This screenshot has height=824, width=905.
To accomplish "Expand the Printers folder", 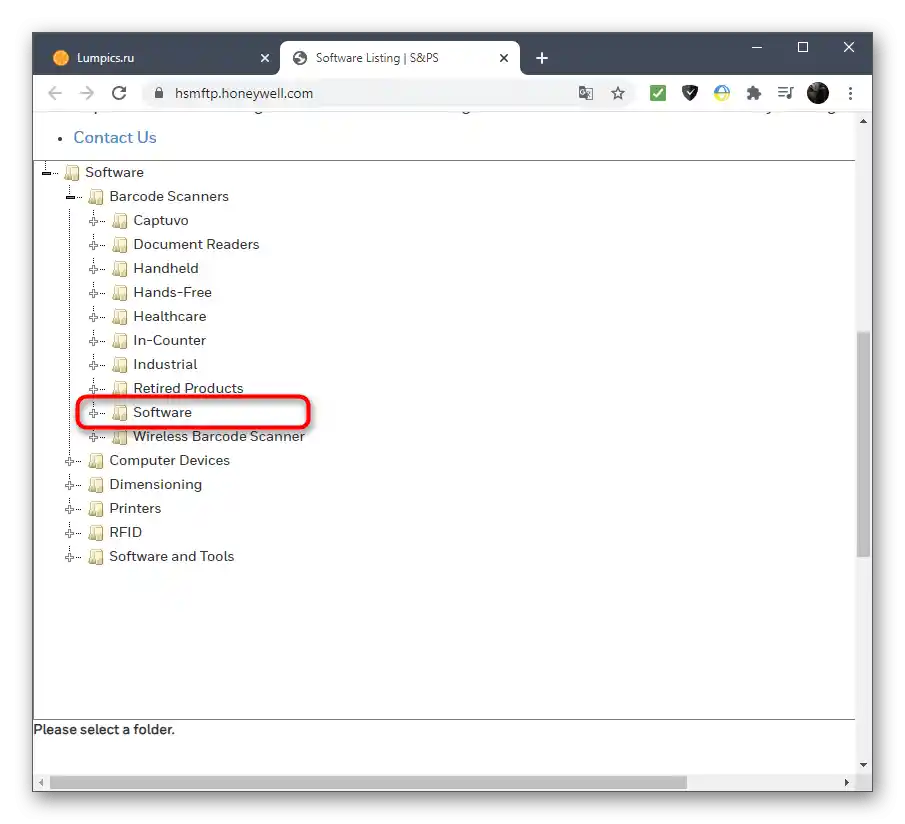I will [70, 509].
